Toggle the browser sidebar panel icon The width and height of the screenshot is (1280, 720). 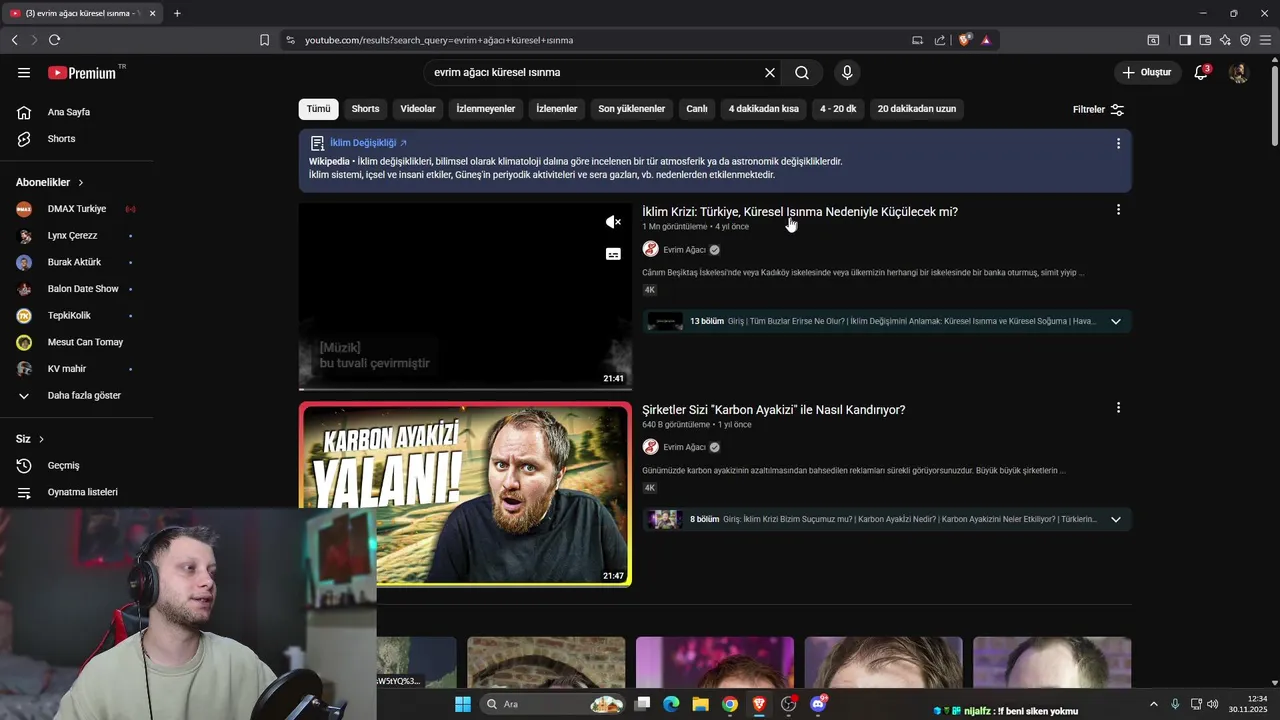click(x=1185, y=40)
